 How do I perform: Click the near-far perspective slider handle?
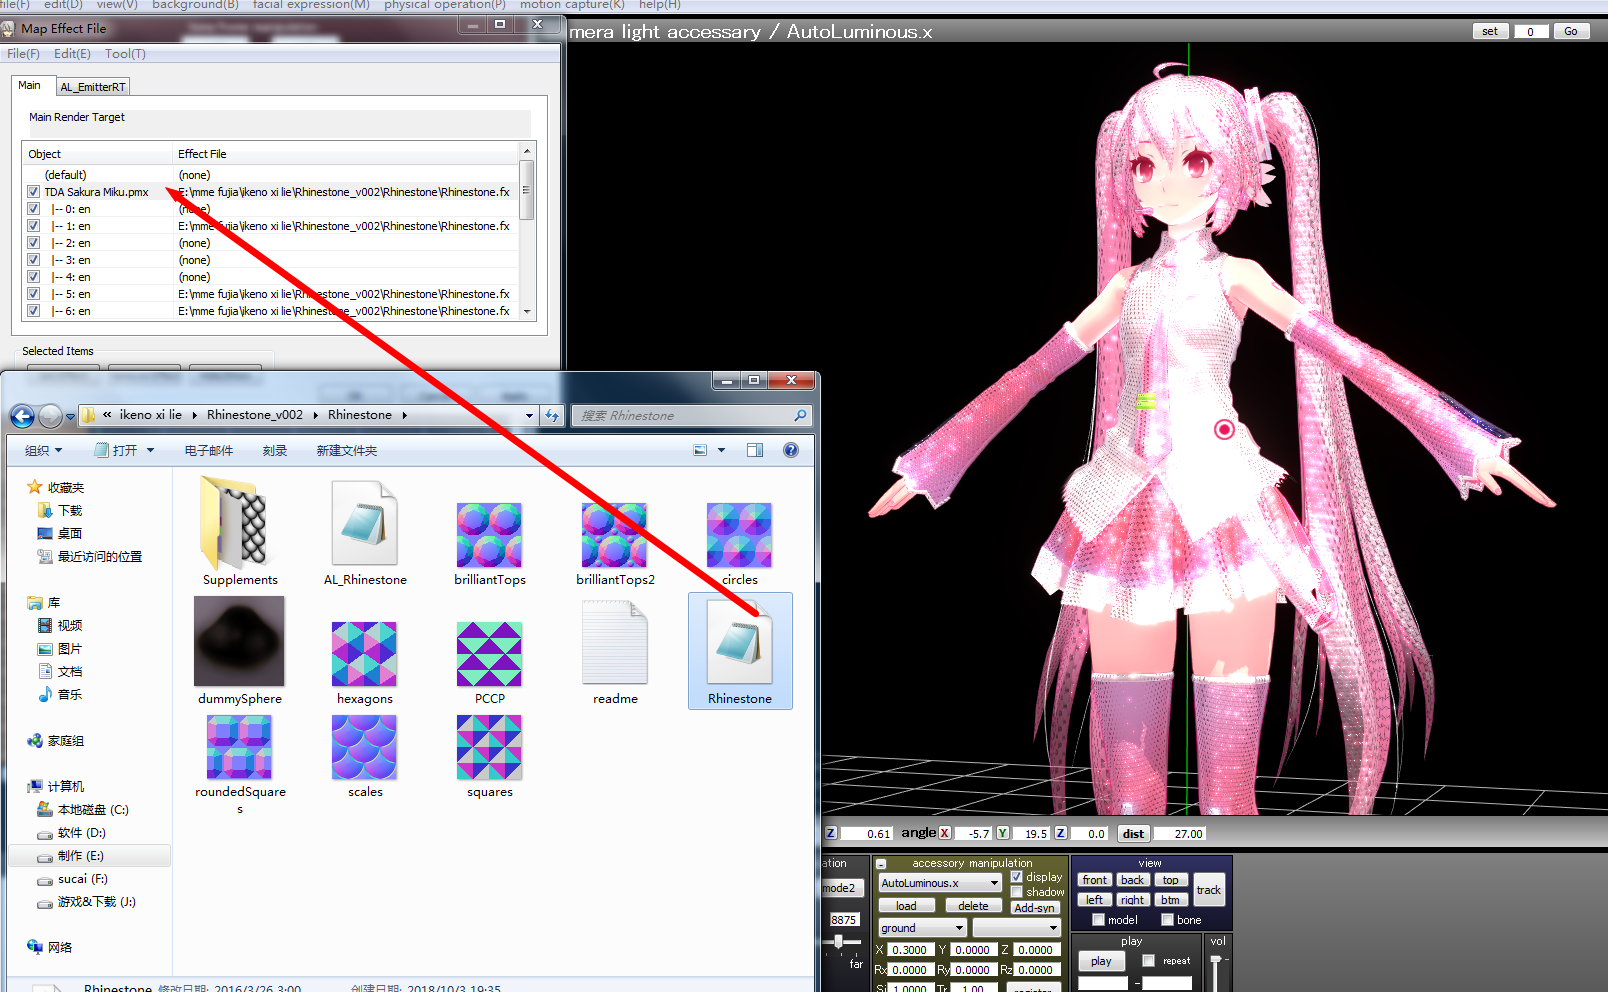click(839, 941)
